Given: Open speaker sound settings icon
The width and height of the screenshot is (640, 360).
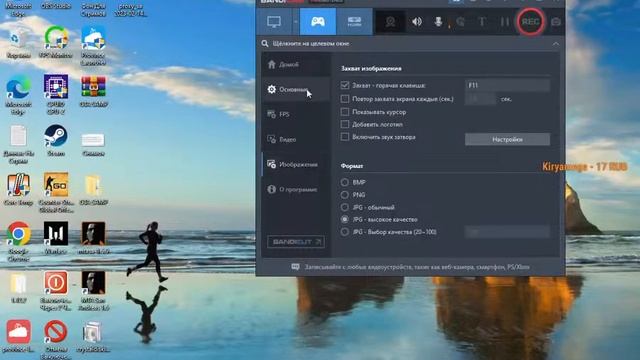Looking at the screenshot, I should point(417,22).
